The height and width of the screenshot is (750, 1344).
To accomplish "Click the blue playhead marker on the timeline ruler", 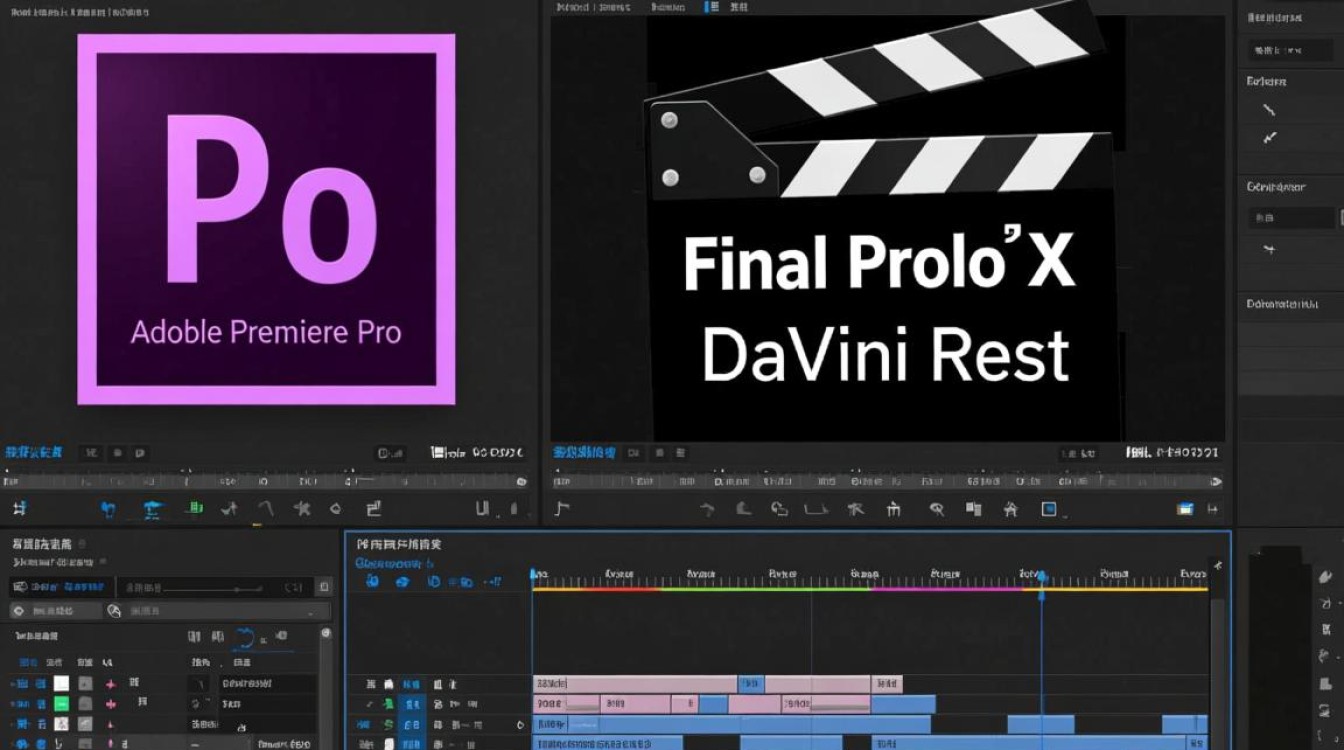I will click(x=1041, y=577).
